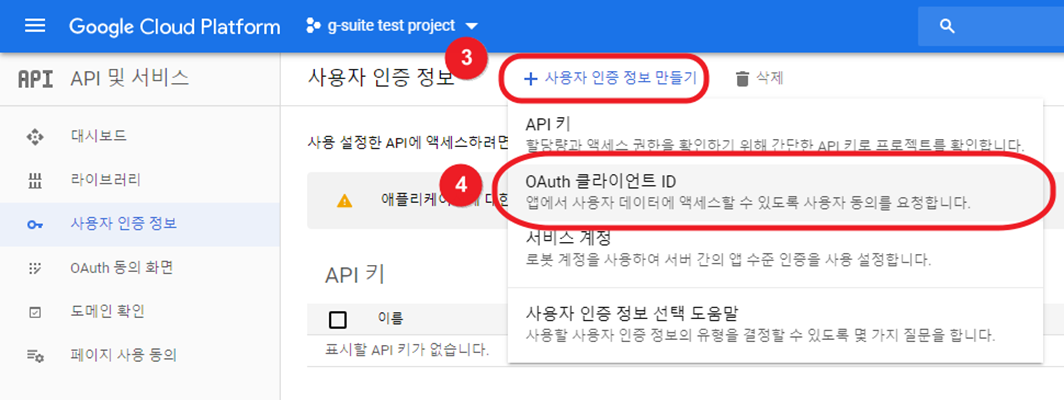Viewport: 1064px width, 400px height.
Task: Open 도메인 확인 sidebar item
Action: [140, 312]
